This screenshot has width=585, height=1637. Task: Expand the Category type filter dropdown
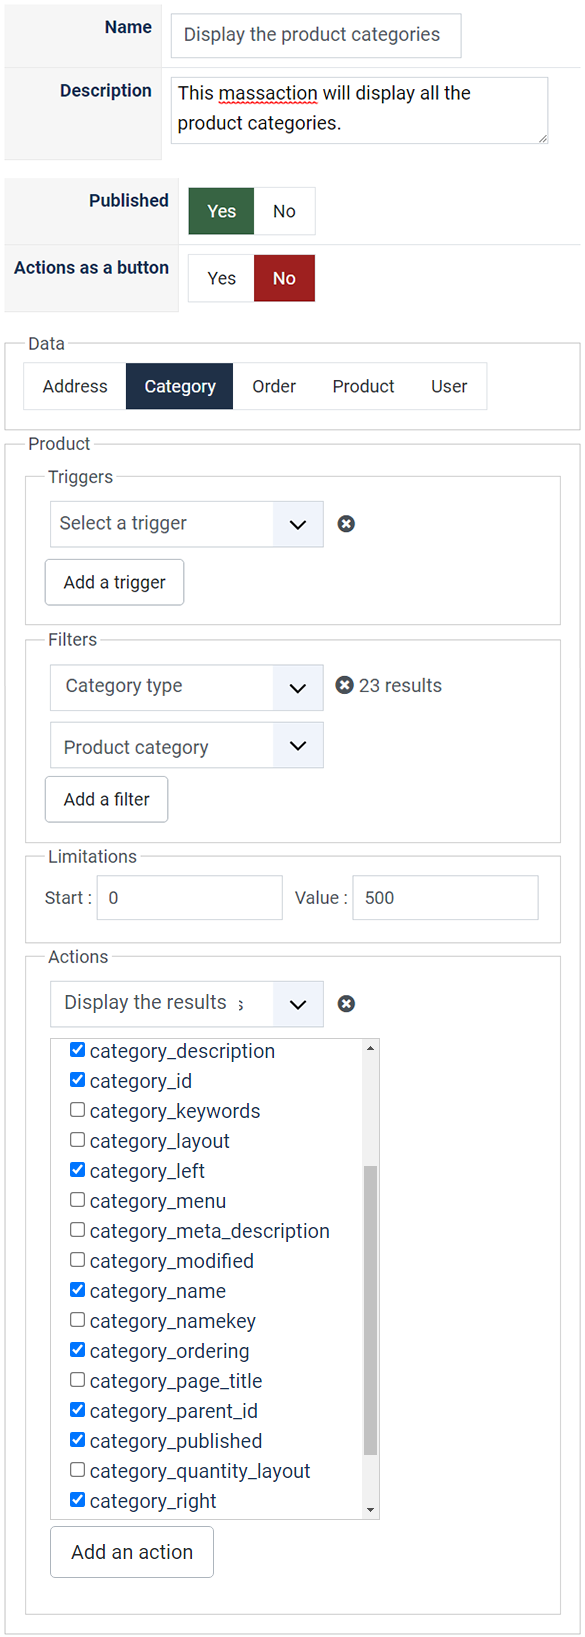(x=187, y=687)
